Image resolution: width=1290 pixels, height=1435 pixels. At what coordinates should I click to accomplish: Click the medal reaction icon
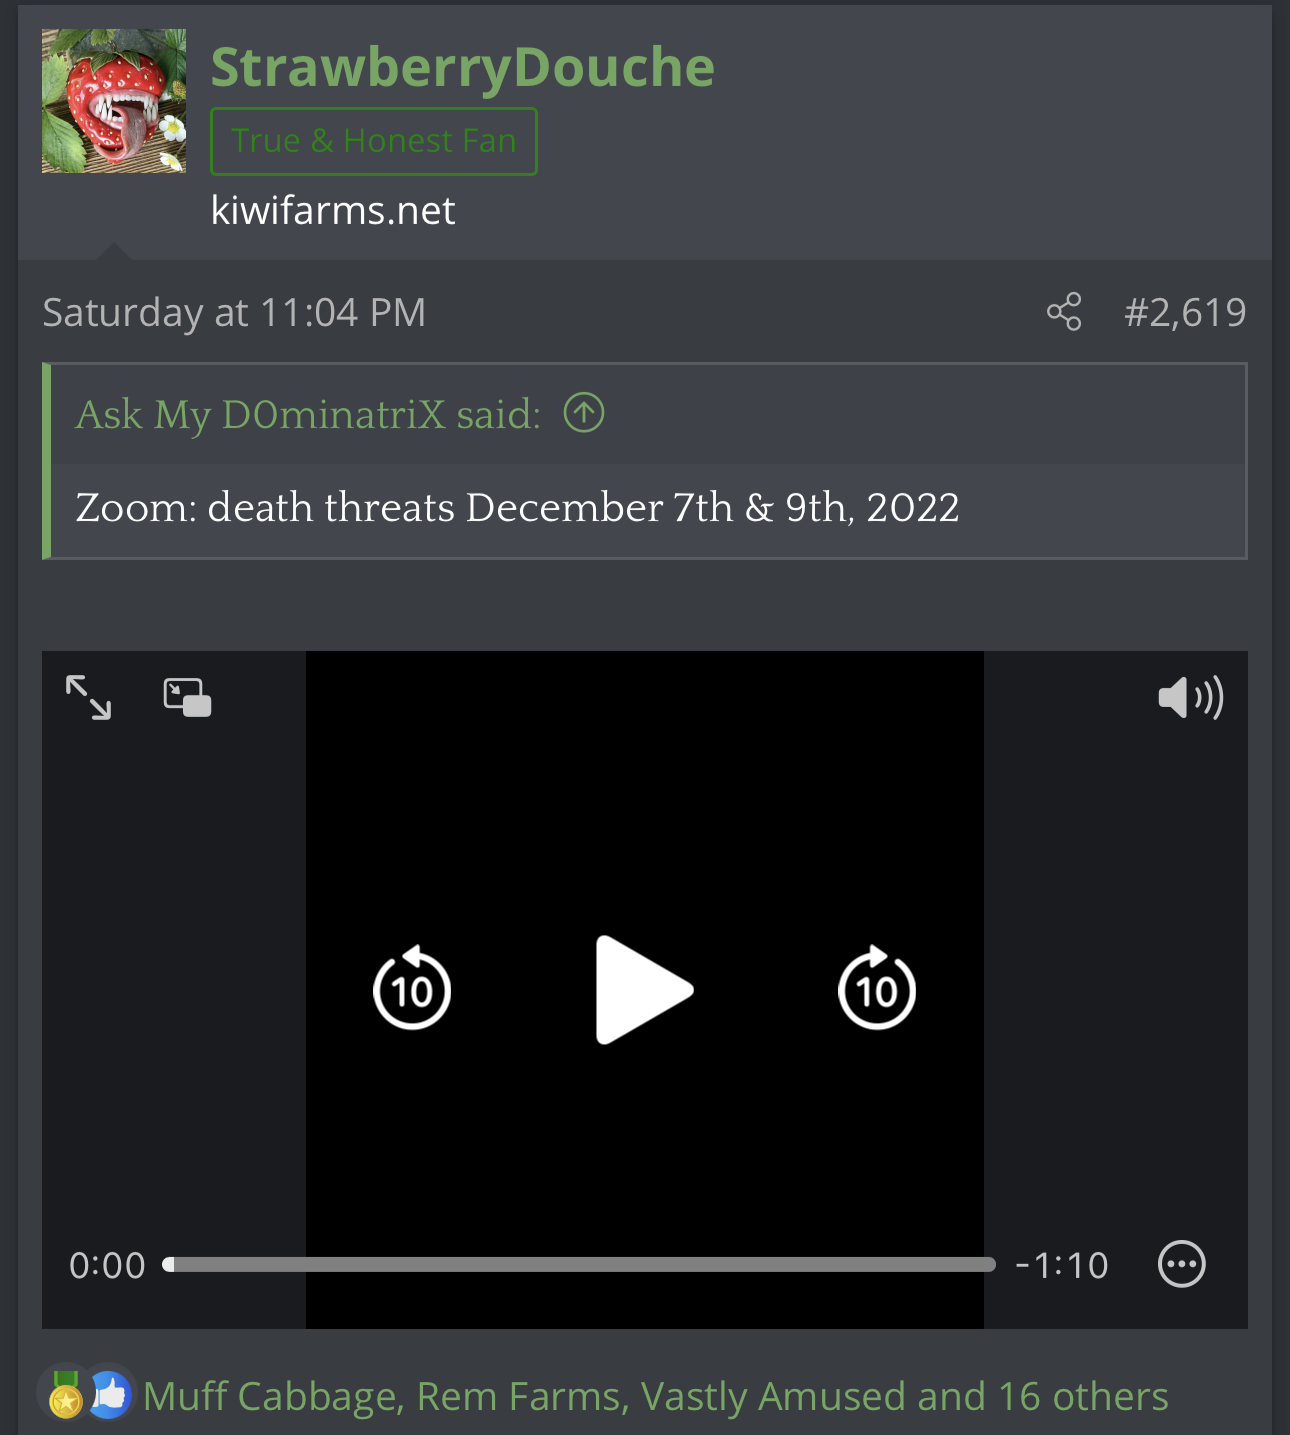[65, 1396]
